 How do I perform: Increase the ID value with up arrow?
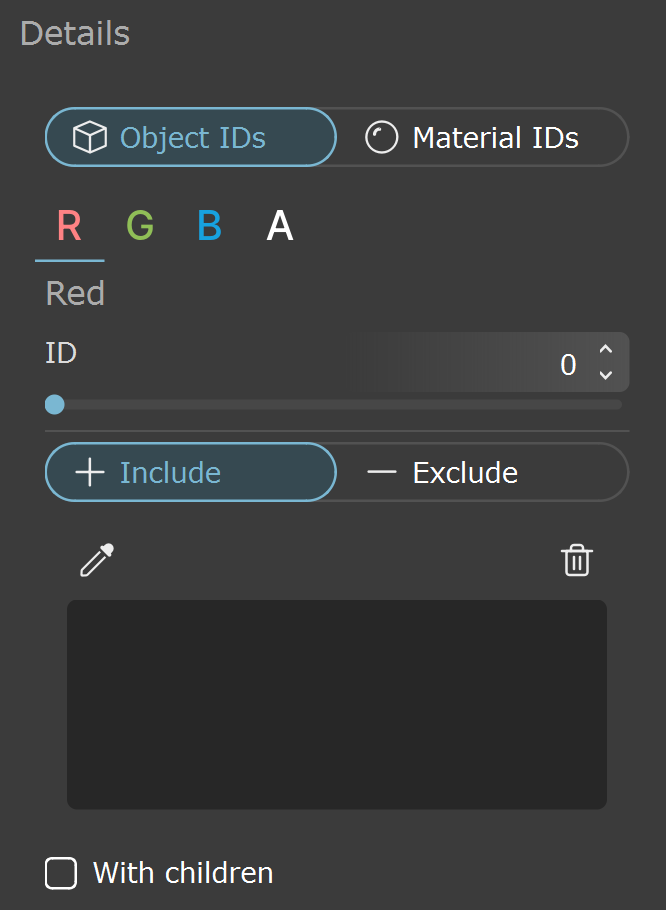click(x=606, y=350)
